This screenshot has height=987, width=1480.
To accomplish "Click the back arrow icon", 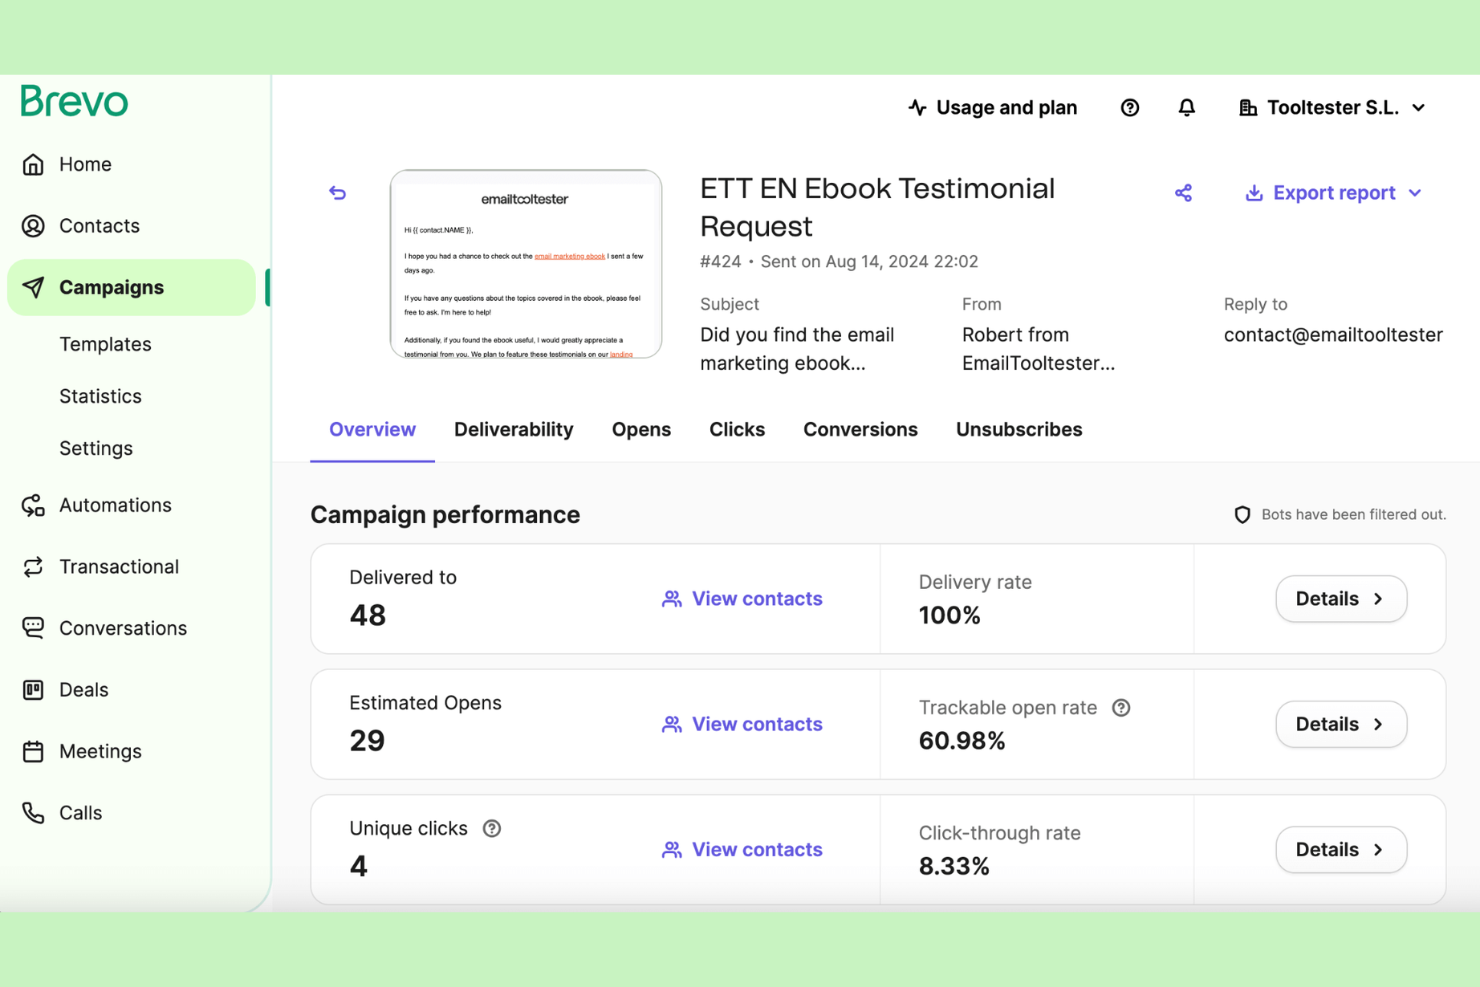I will (338, 193).
